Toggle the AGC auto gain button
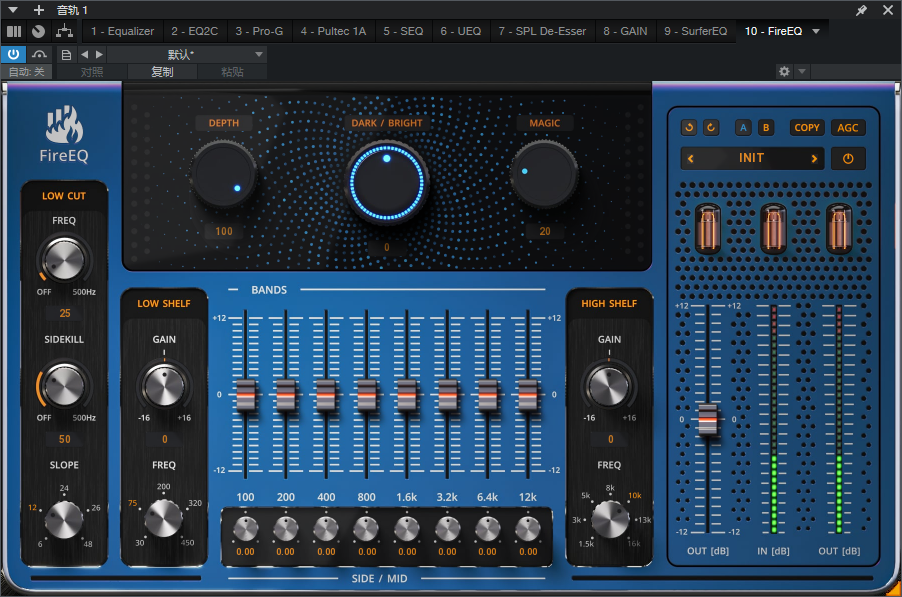Viewport: 902px width, 597px height. point(847,128)
